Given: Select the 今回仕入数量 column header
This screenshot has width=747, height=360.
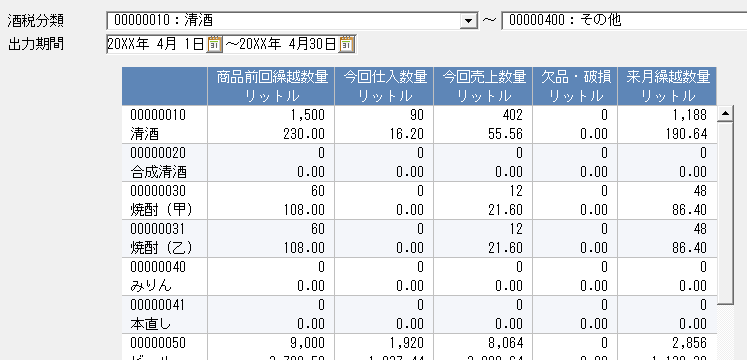Looking at the screenshot, I should click(384, 86).
